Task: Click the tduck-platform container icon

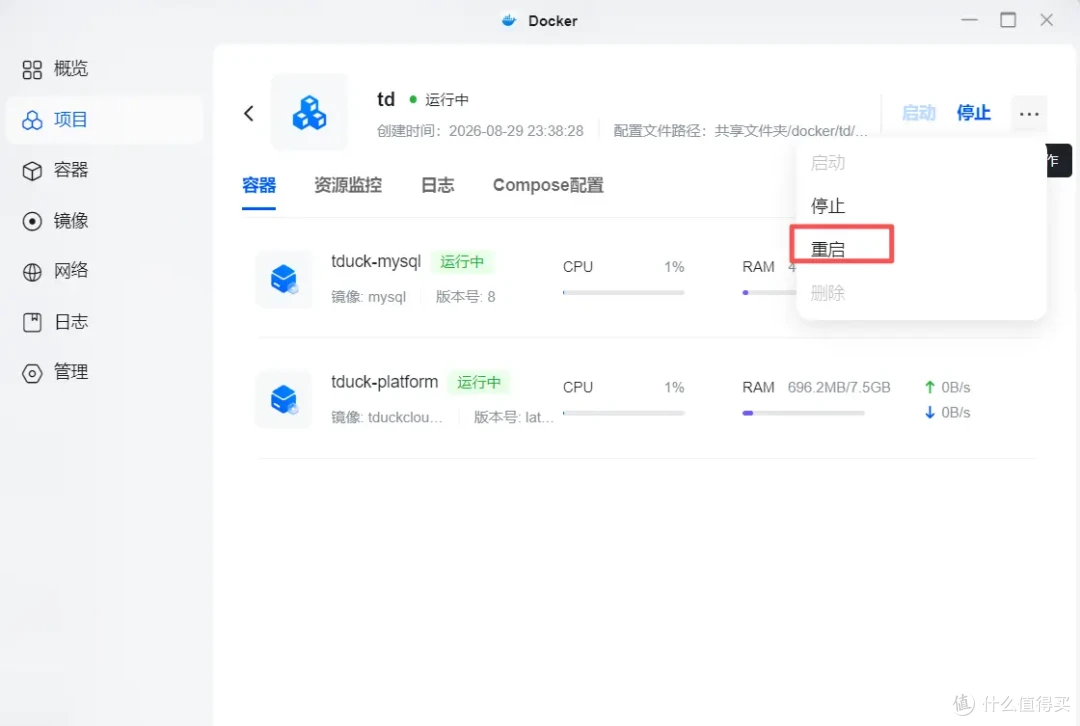Action: [x=284, y=400]
